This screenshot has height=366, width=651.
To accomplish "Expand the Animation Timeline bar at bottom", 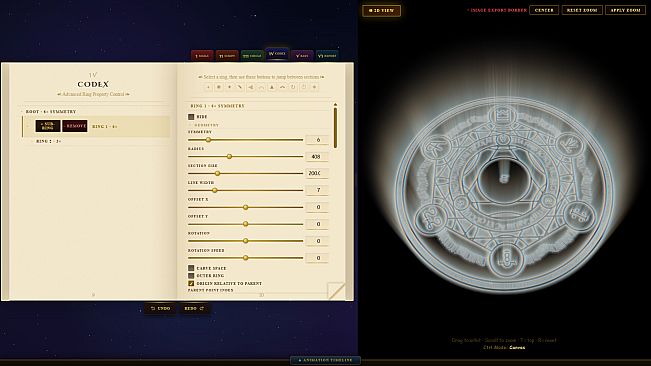I will [325, 360].
